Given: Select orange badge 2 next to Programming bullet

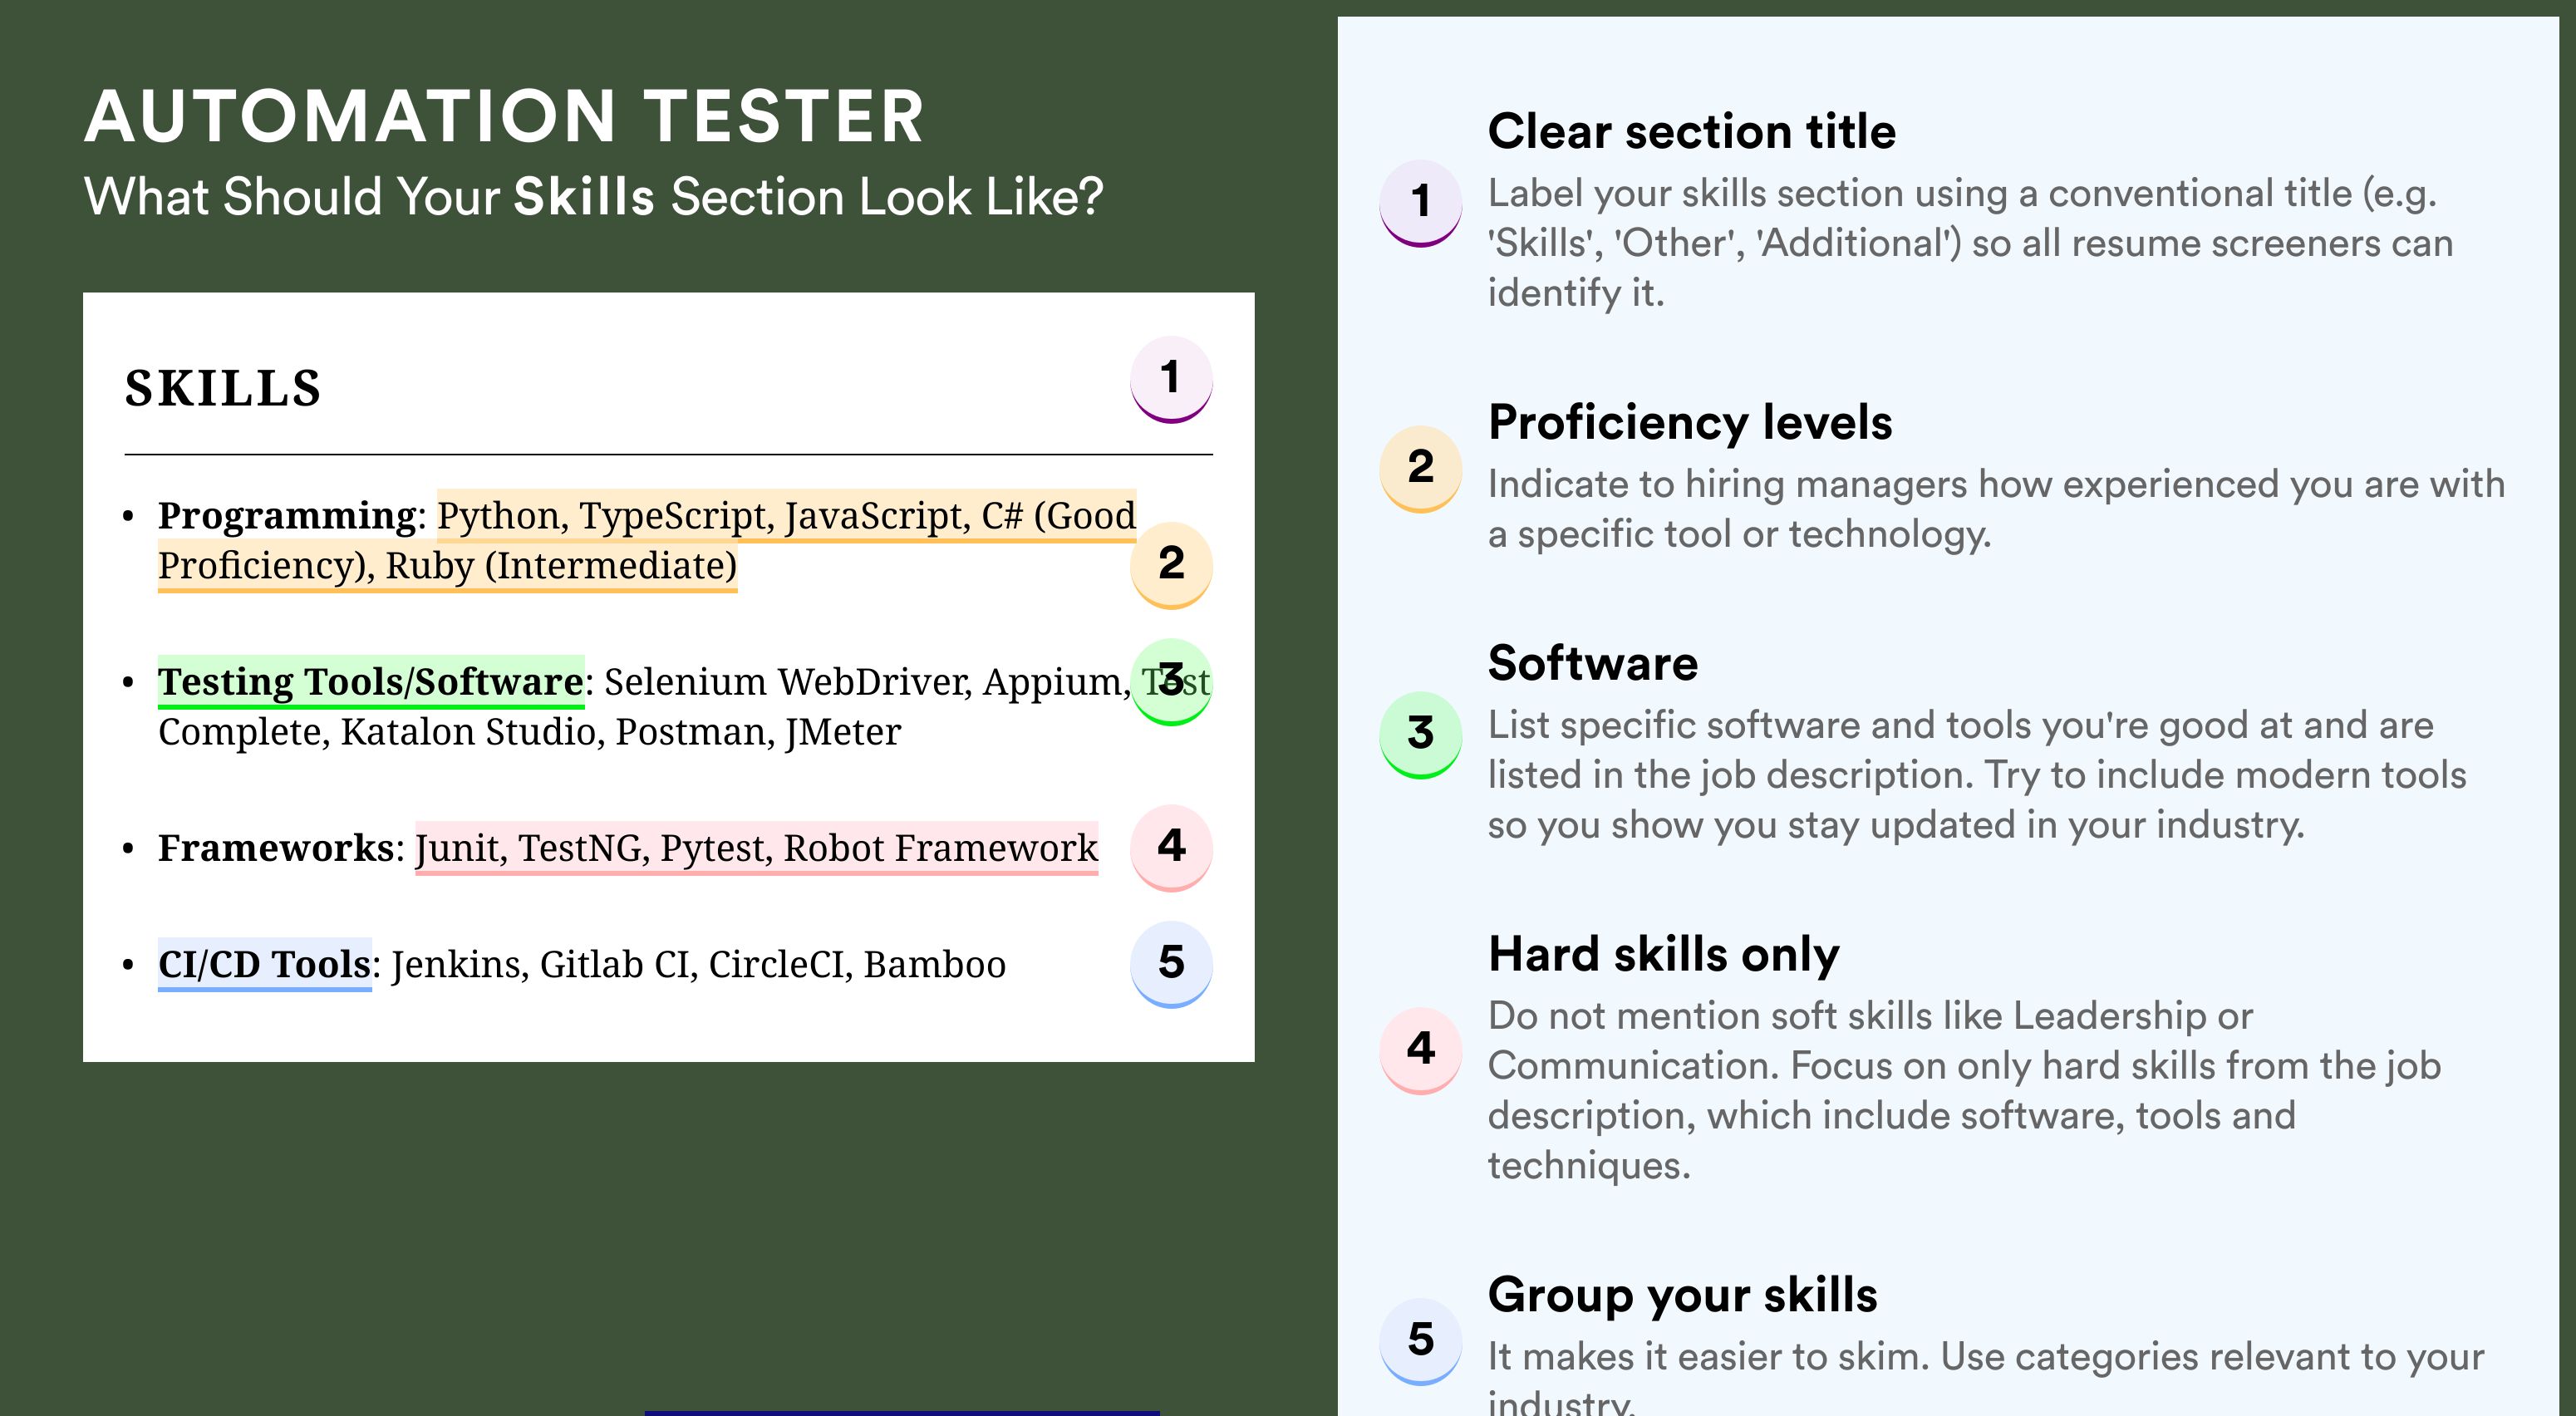Looking at the screenshot, I should (x=1171, y=564).
